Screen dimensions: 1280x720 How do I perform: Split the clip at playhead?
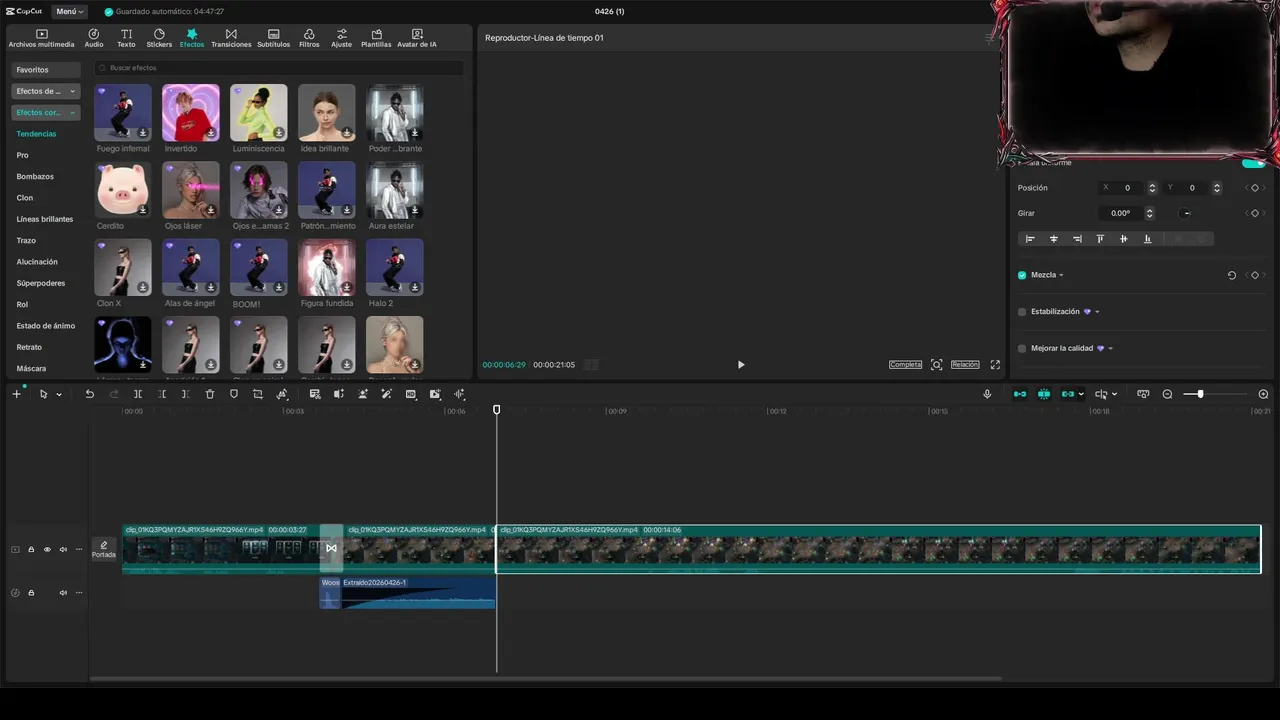tap(137, 394)
